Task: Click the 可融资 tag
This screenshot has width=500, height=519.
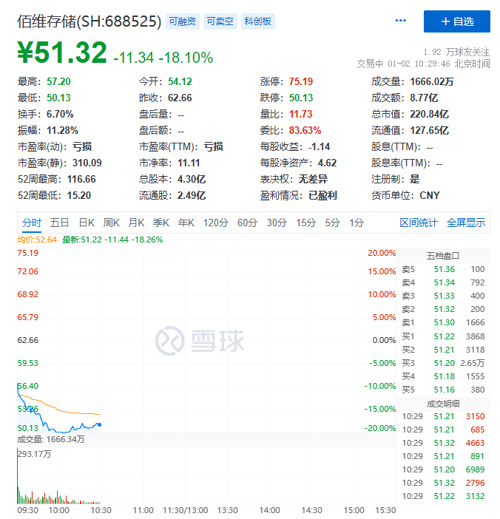Action: [x=182, y=21]
